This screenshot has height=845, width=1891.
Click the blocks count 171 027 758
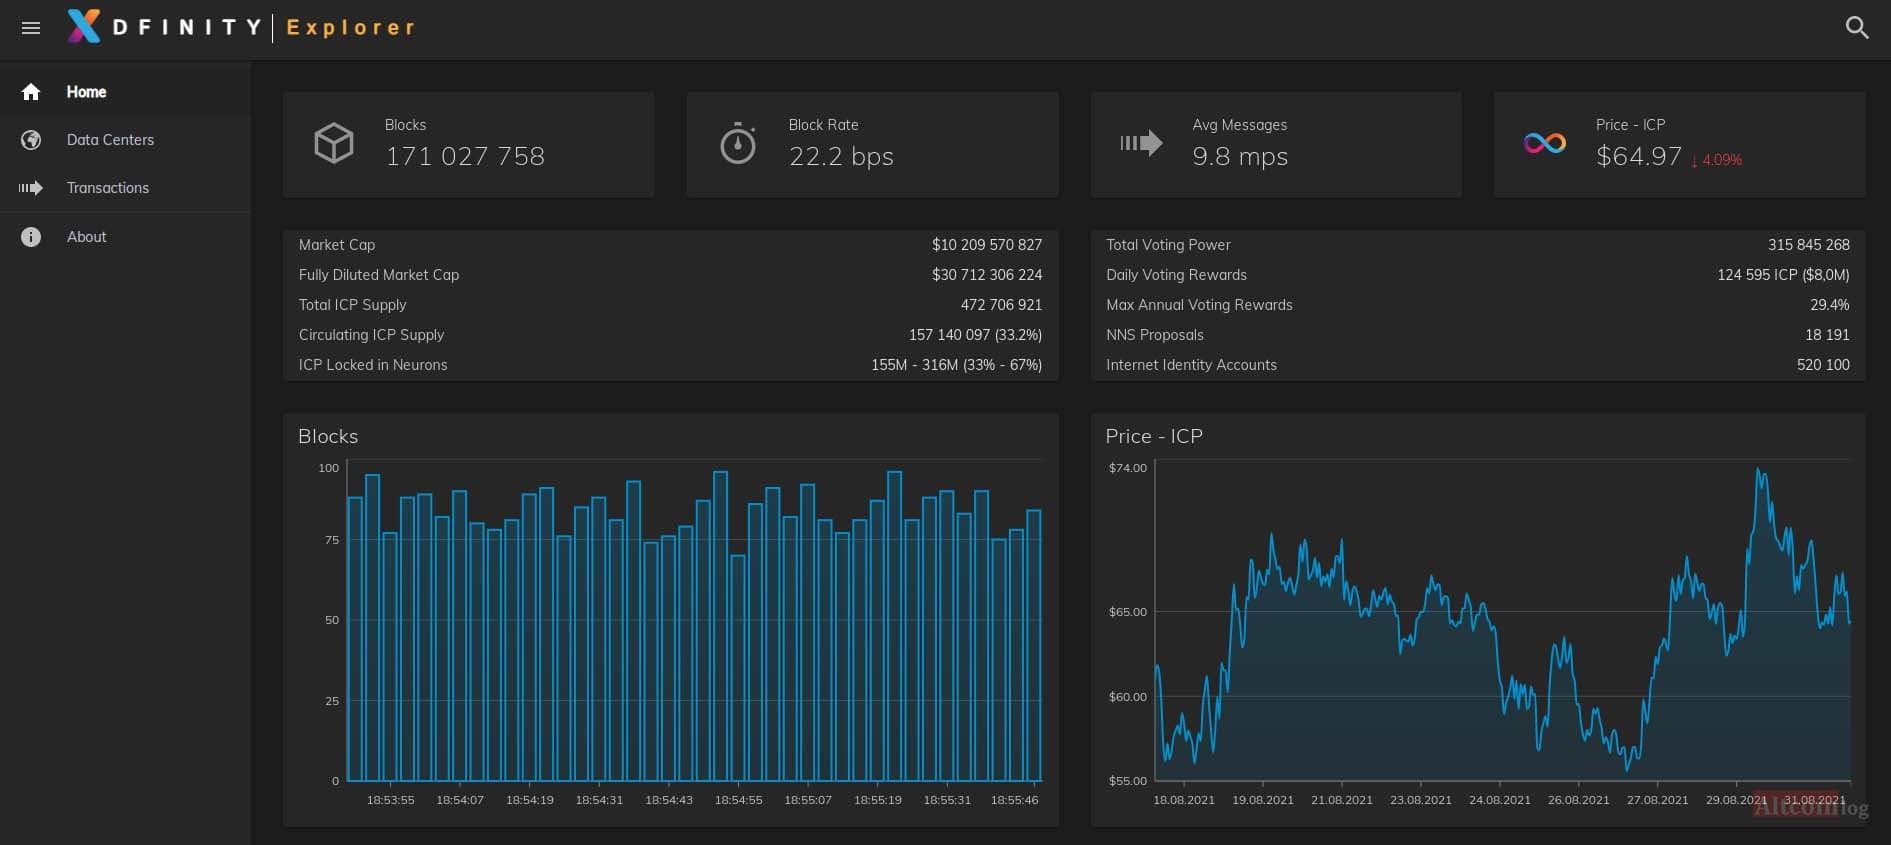(x=465, y=156)
